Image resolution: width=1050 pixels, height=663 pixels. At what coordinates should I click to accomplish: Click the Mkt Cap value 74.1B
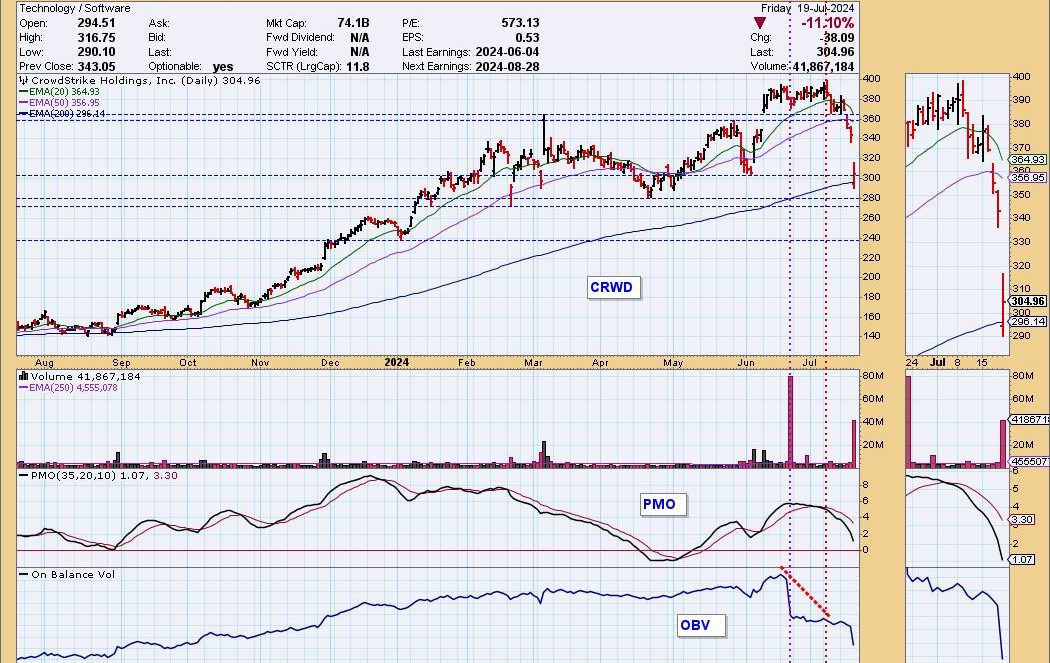(352, 23)
